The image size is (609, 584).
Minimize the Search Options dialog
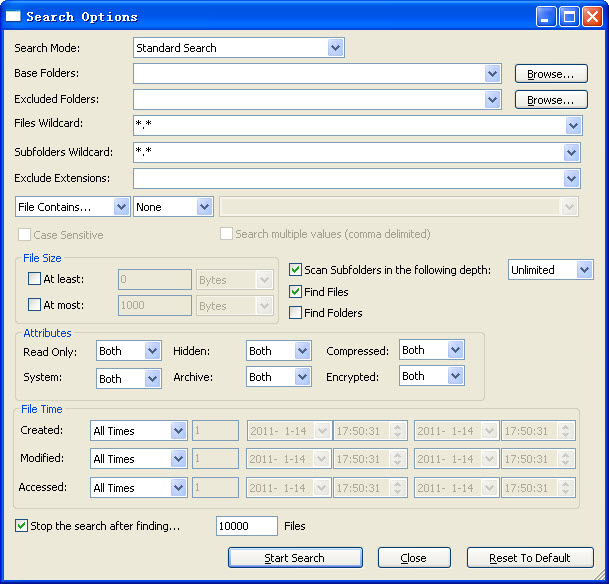(547, 16)
